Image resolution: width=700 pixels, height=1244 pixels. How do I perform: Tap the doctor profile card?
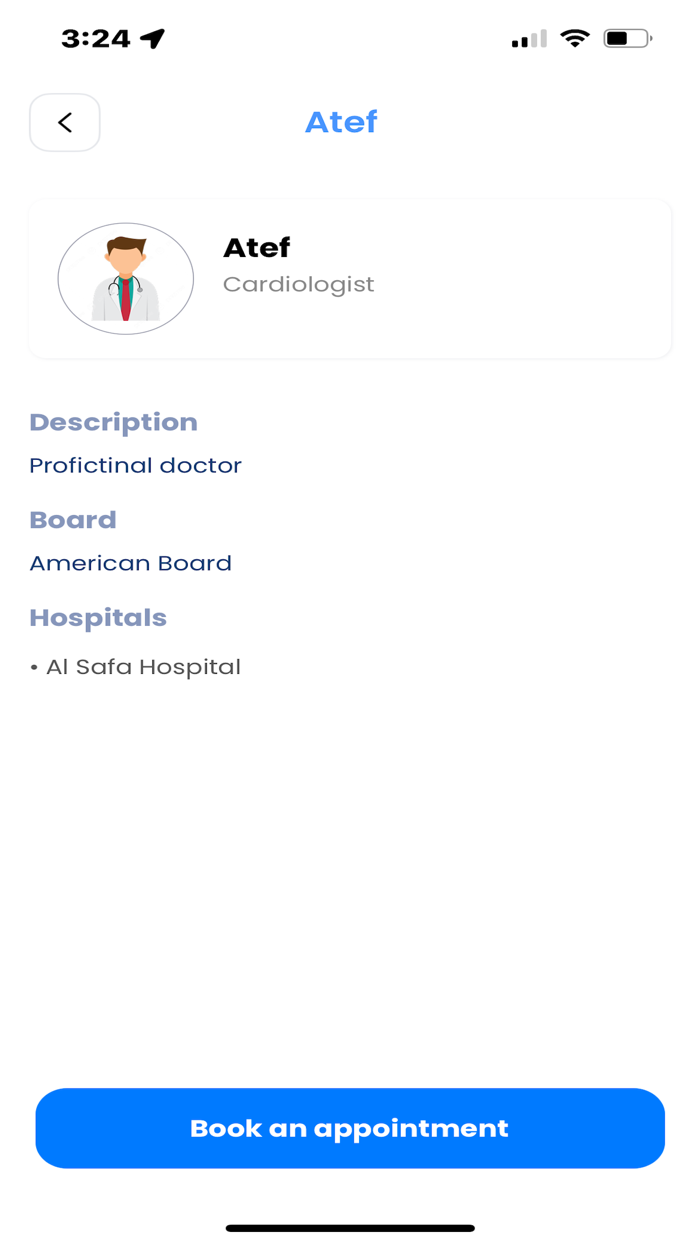(x=349, y=278)
